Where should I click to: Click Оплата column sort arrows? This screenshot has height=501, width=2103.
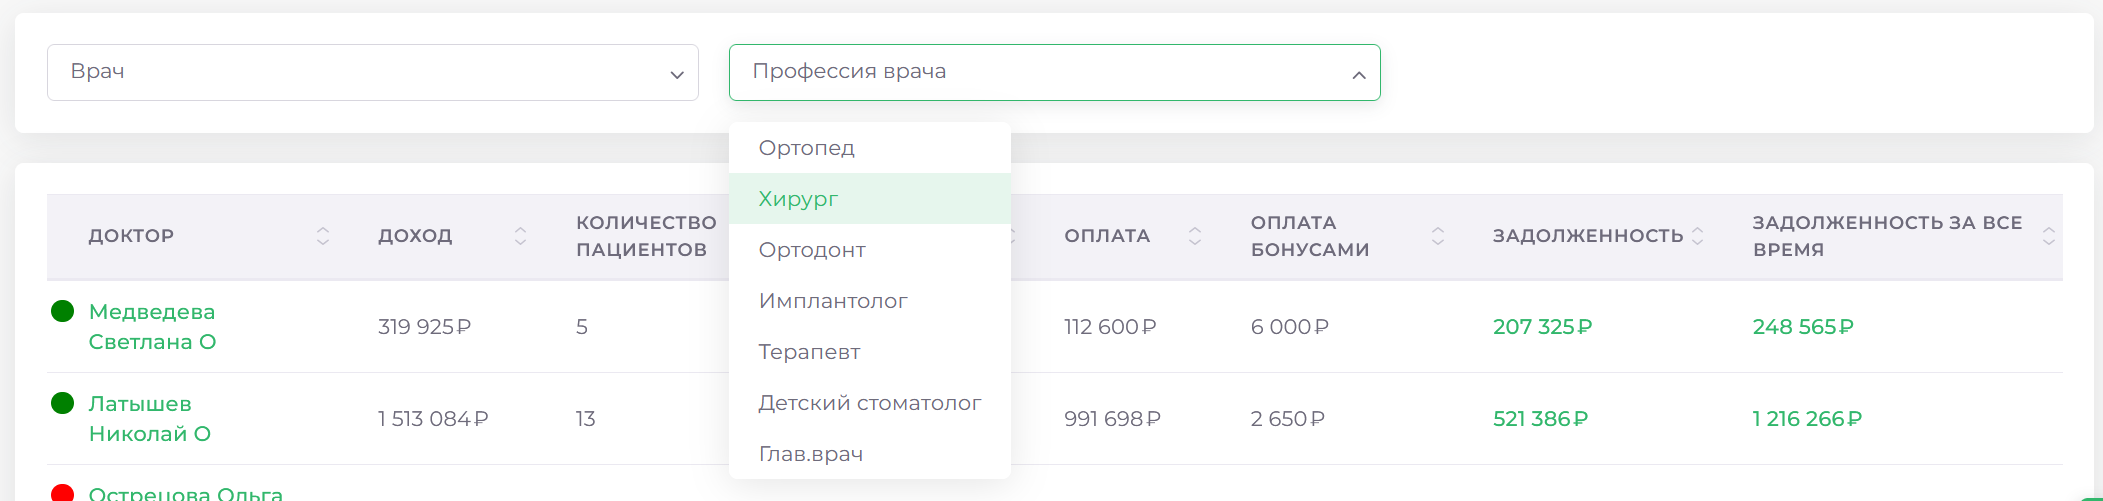(1194, 236)
